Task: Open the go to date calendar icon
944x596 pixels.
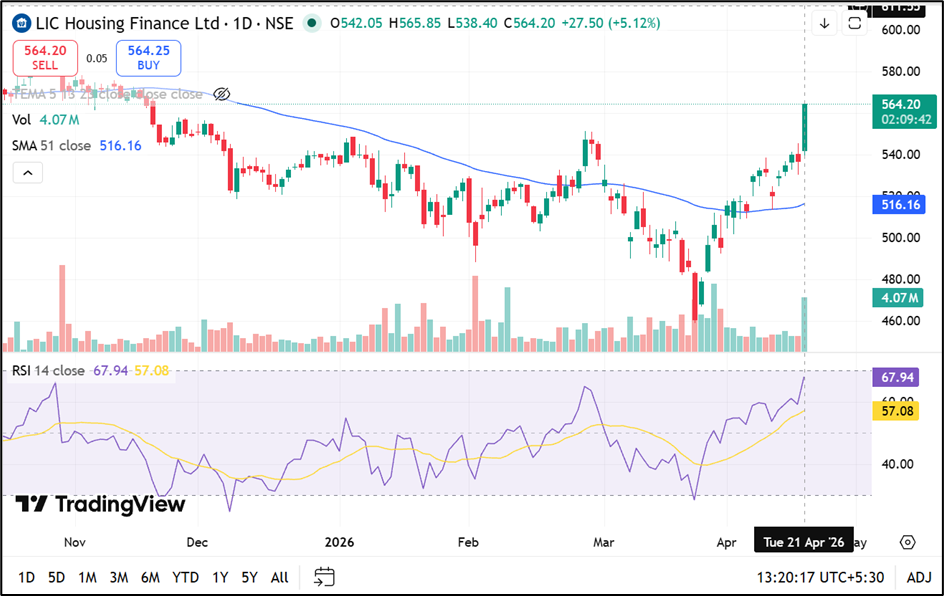Action: pos(324,577)
